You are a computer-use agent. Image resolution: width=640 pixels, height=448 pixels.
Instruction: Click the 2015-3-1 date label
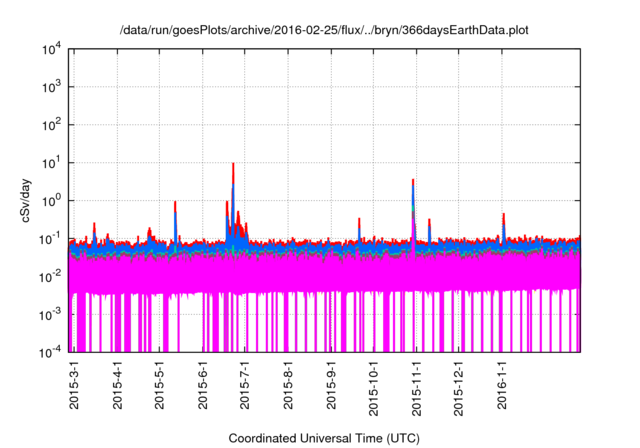pos(74,385)
